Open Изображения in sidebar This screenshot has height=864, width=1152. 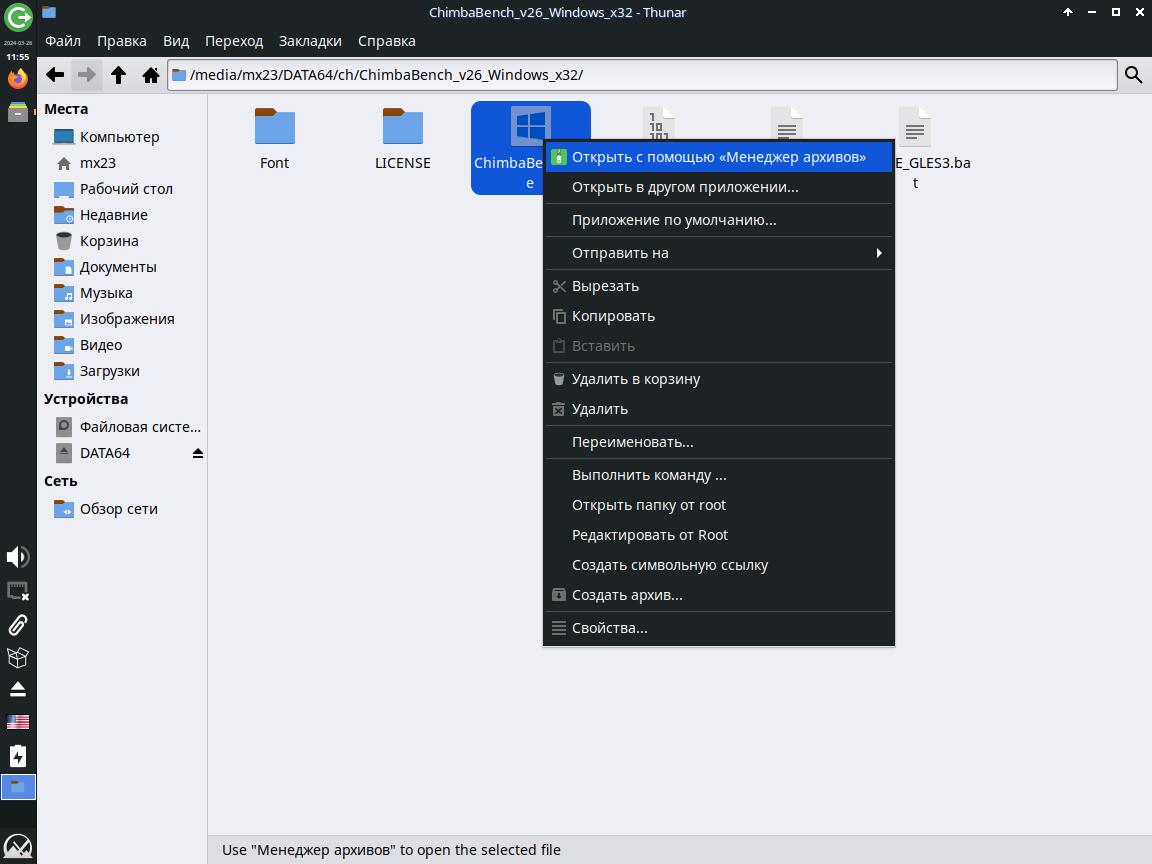[122, 320]
